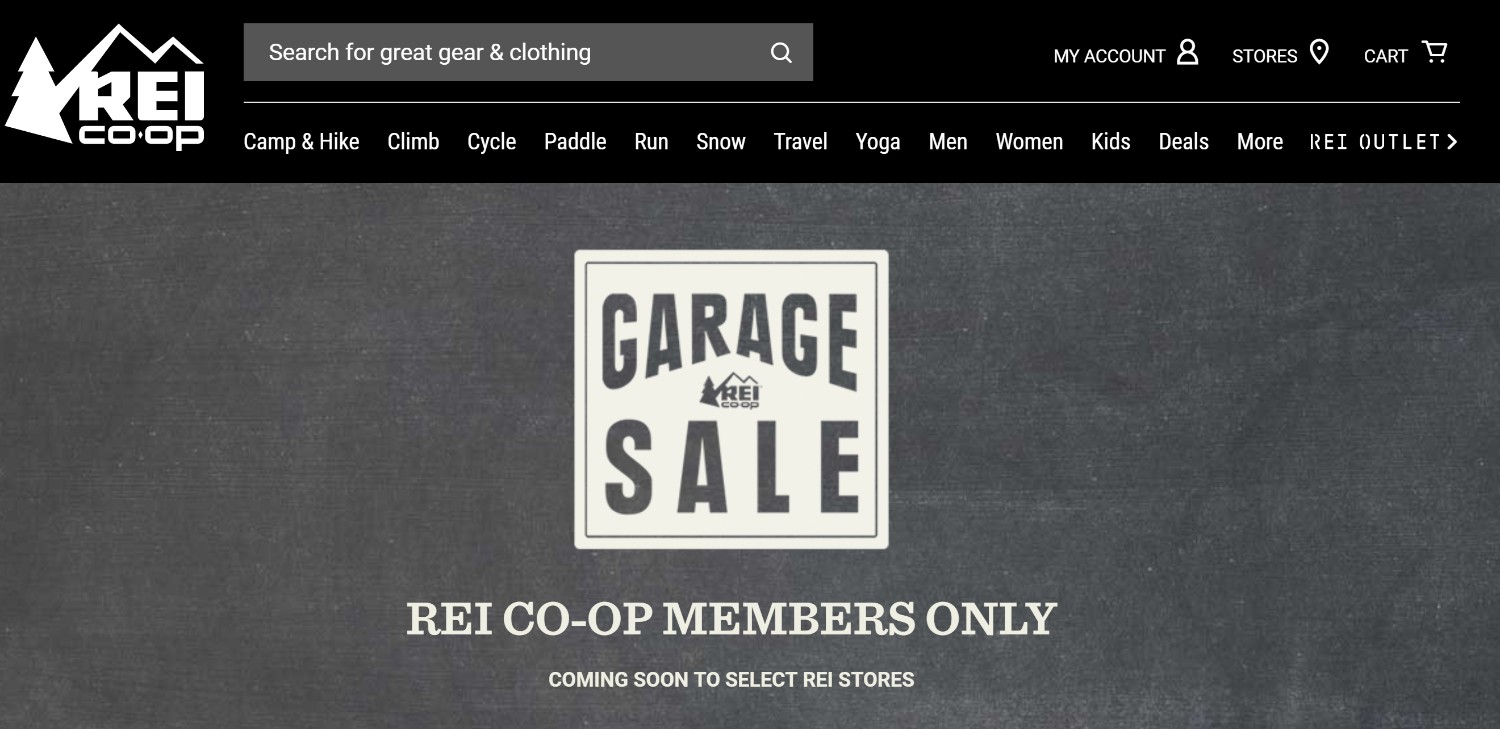This screenshot has height=729, width=1500.
Task: Select the Cycle menu item
Action: point(491,142)
